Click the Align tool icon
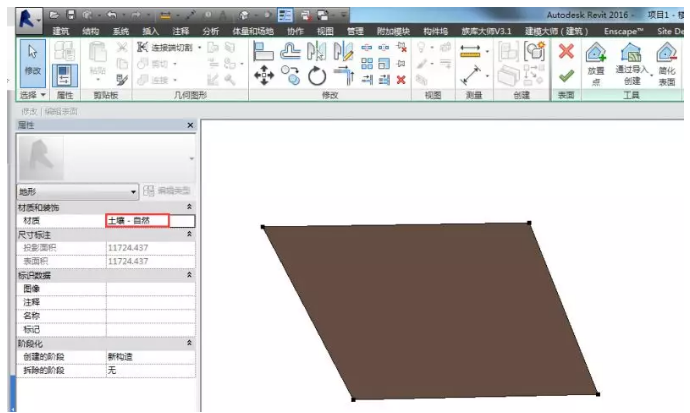The height and width of the screenshot is (413, 690). [x=264, y=52]
